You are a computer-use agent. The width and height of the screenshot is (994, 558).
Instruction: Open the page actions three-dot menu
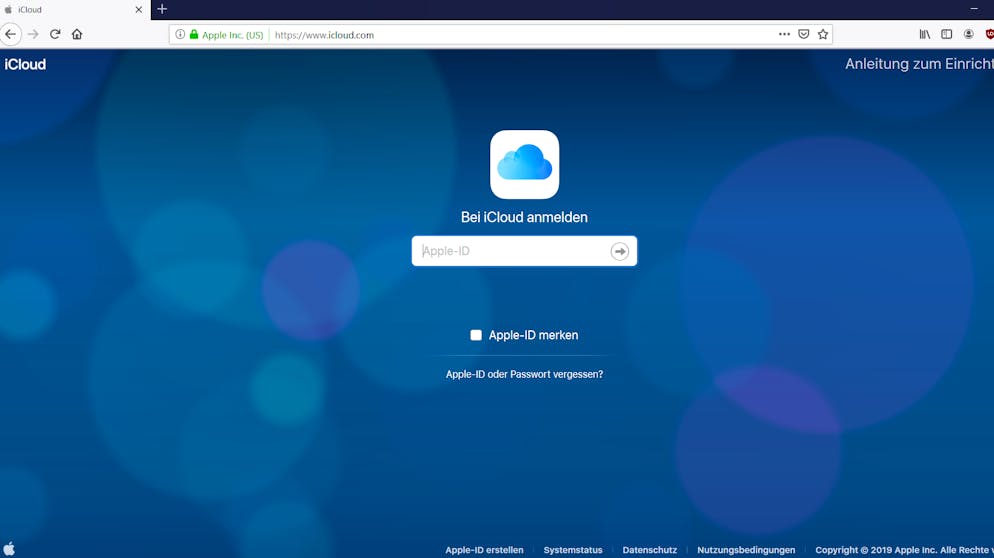(x=784, y=34)
